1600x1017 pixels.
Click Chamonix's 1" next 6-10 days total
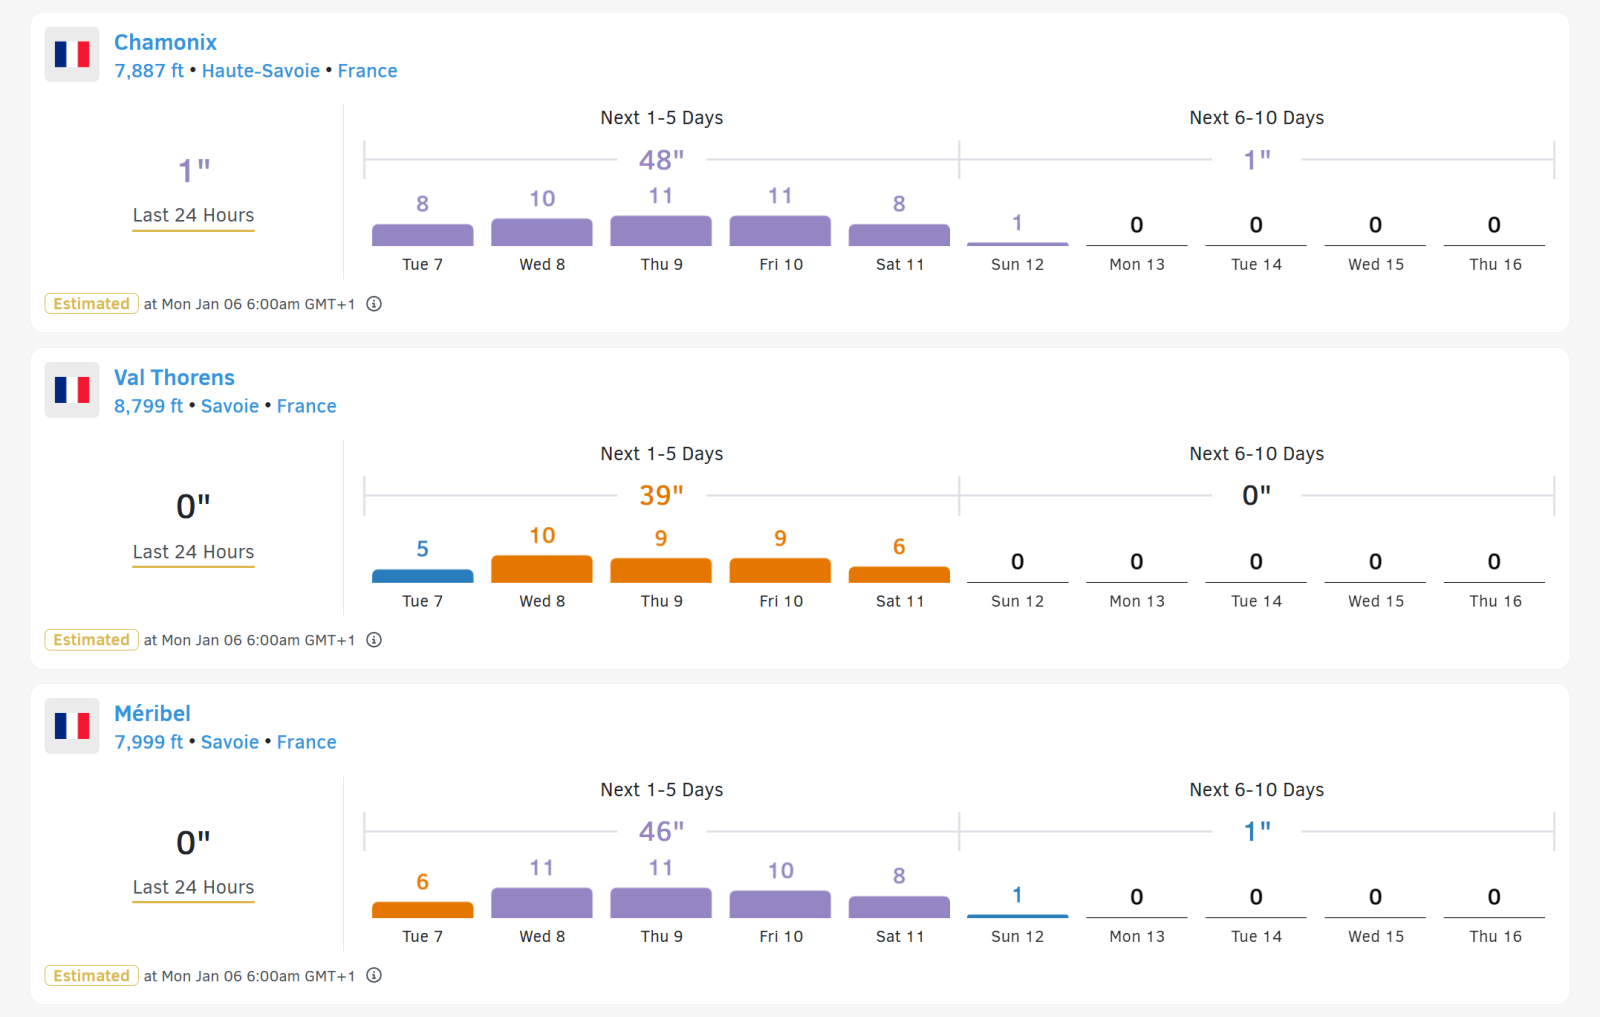1257,160
